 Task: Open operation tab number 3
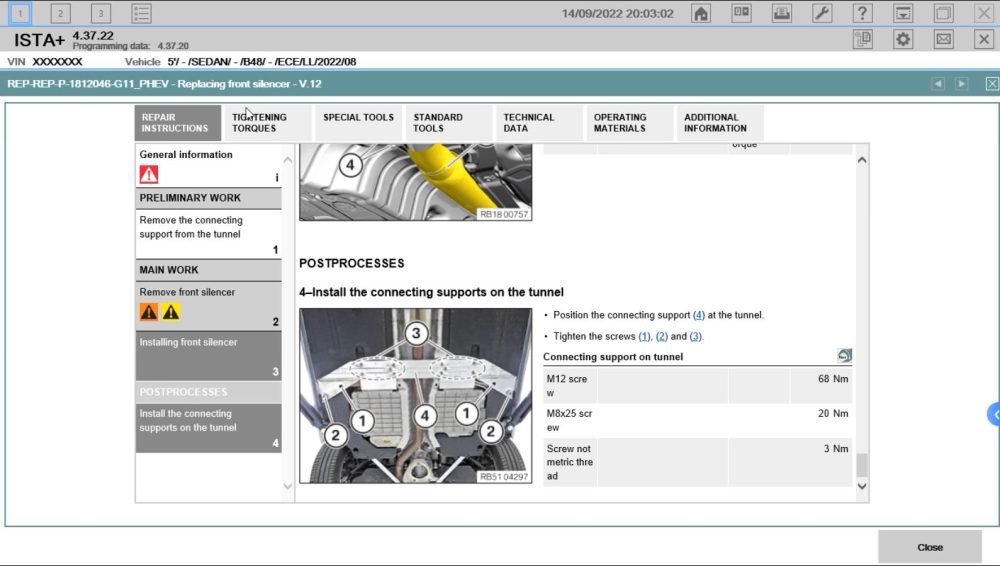coord(101,13)
